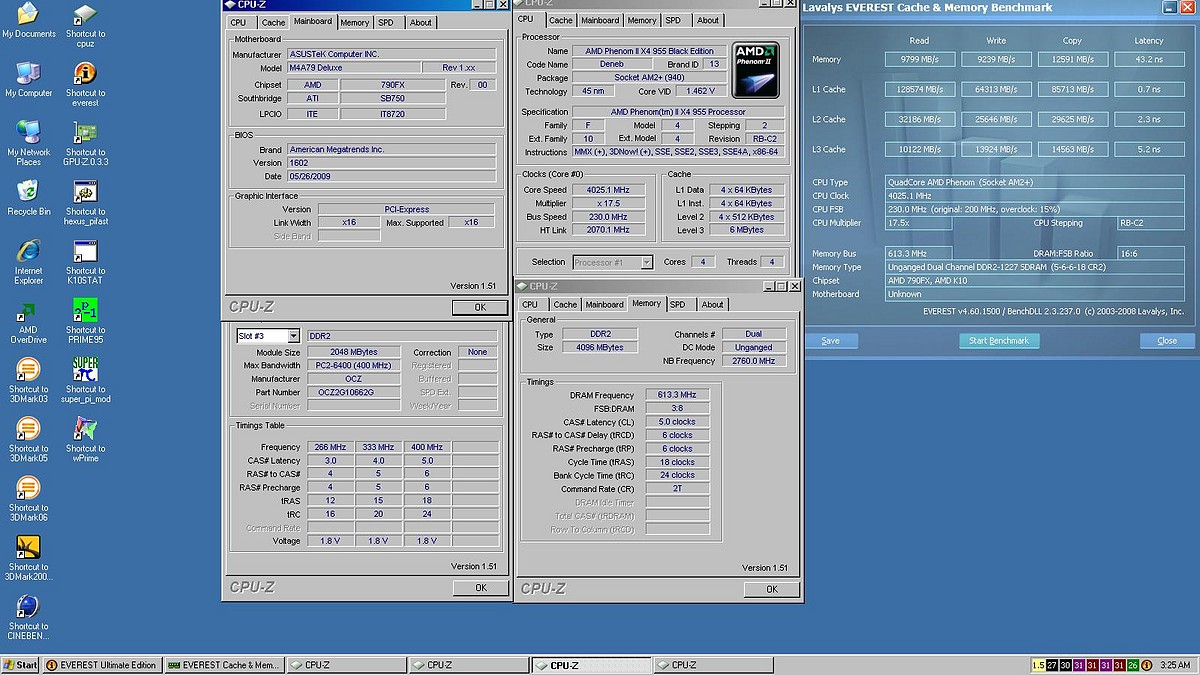Launch super_pi_mod desktop shortcut
This screenshot has width=1200, height=675.
point(86,370)
